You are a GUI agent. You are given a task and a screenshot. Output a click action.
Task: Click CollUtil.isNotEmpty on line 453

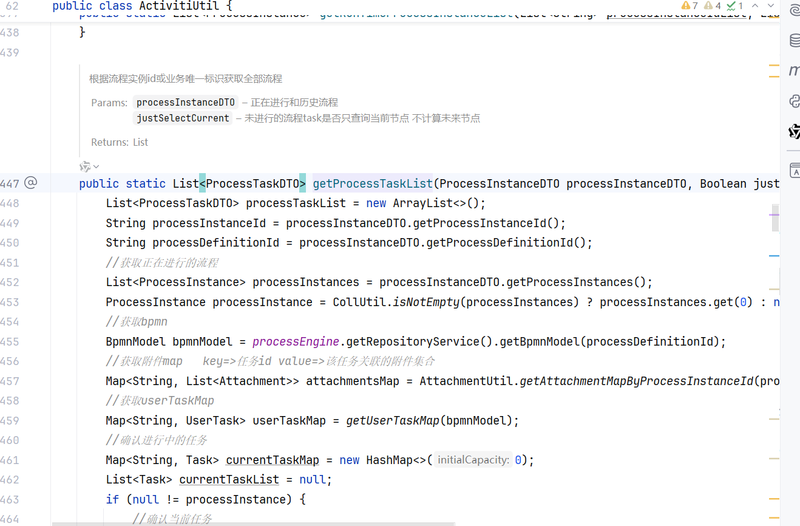pos(396,302)
